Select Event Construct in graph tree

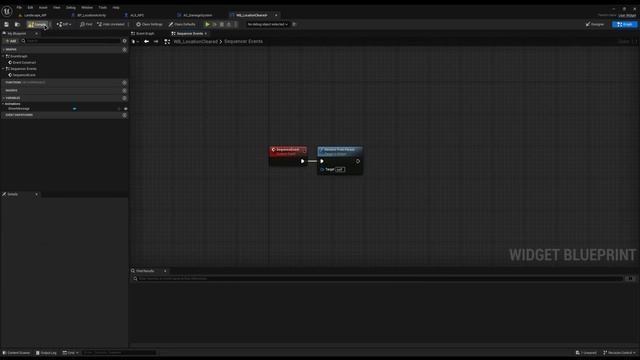pos(24,62)
